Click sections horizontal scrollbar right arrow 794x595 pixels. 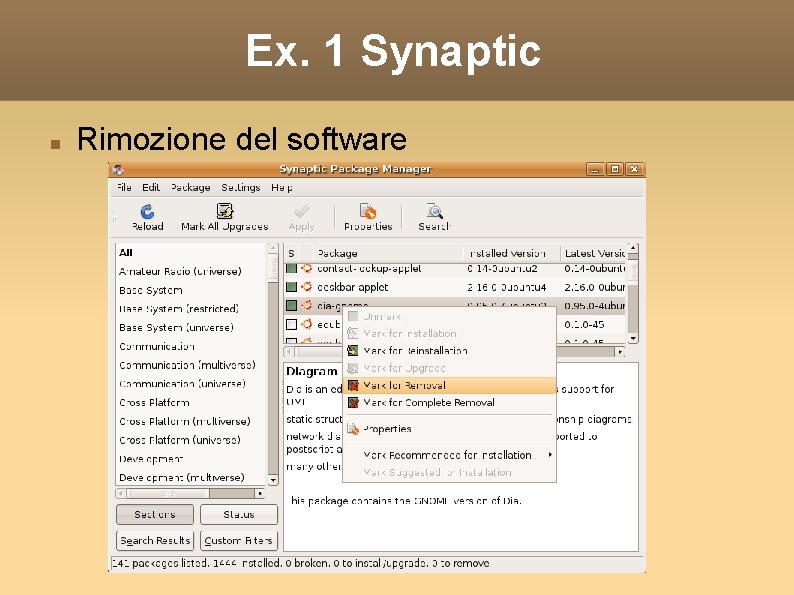click(x=260, y=493)
